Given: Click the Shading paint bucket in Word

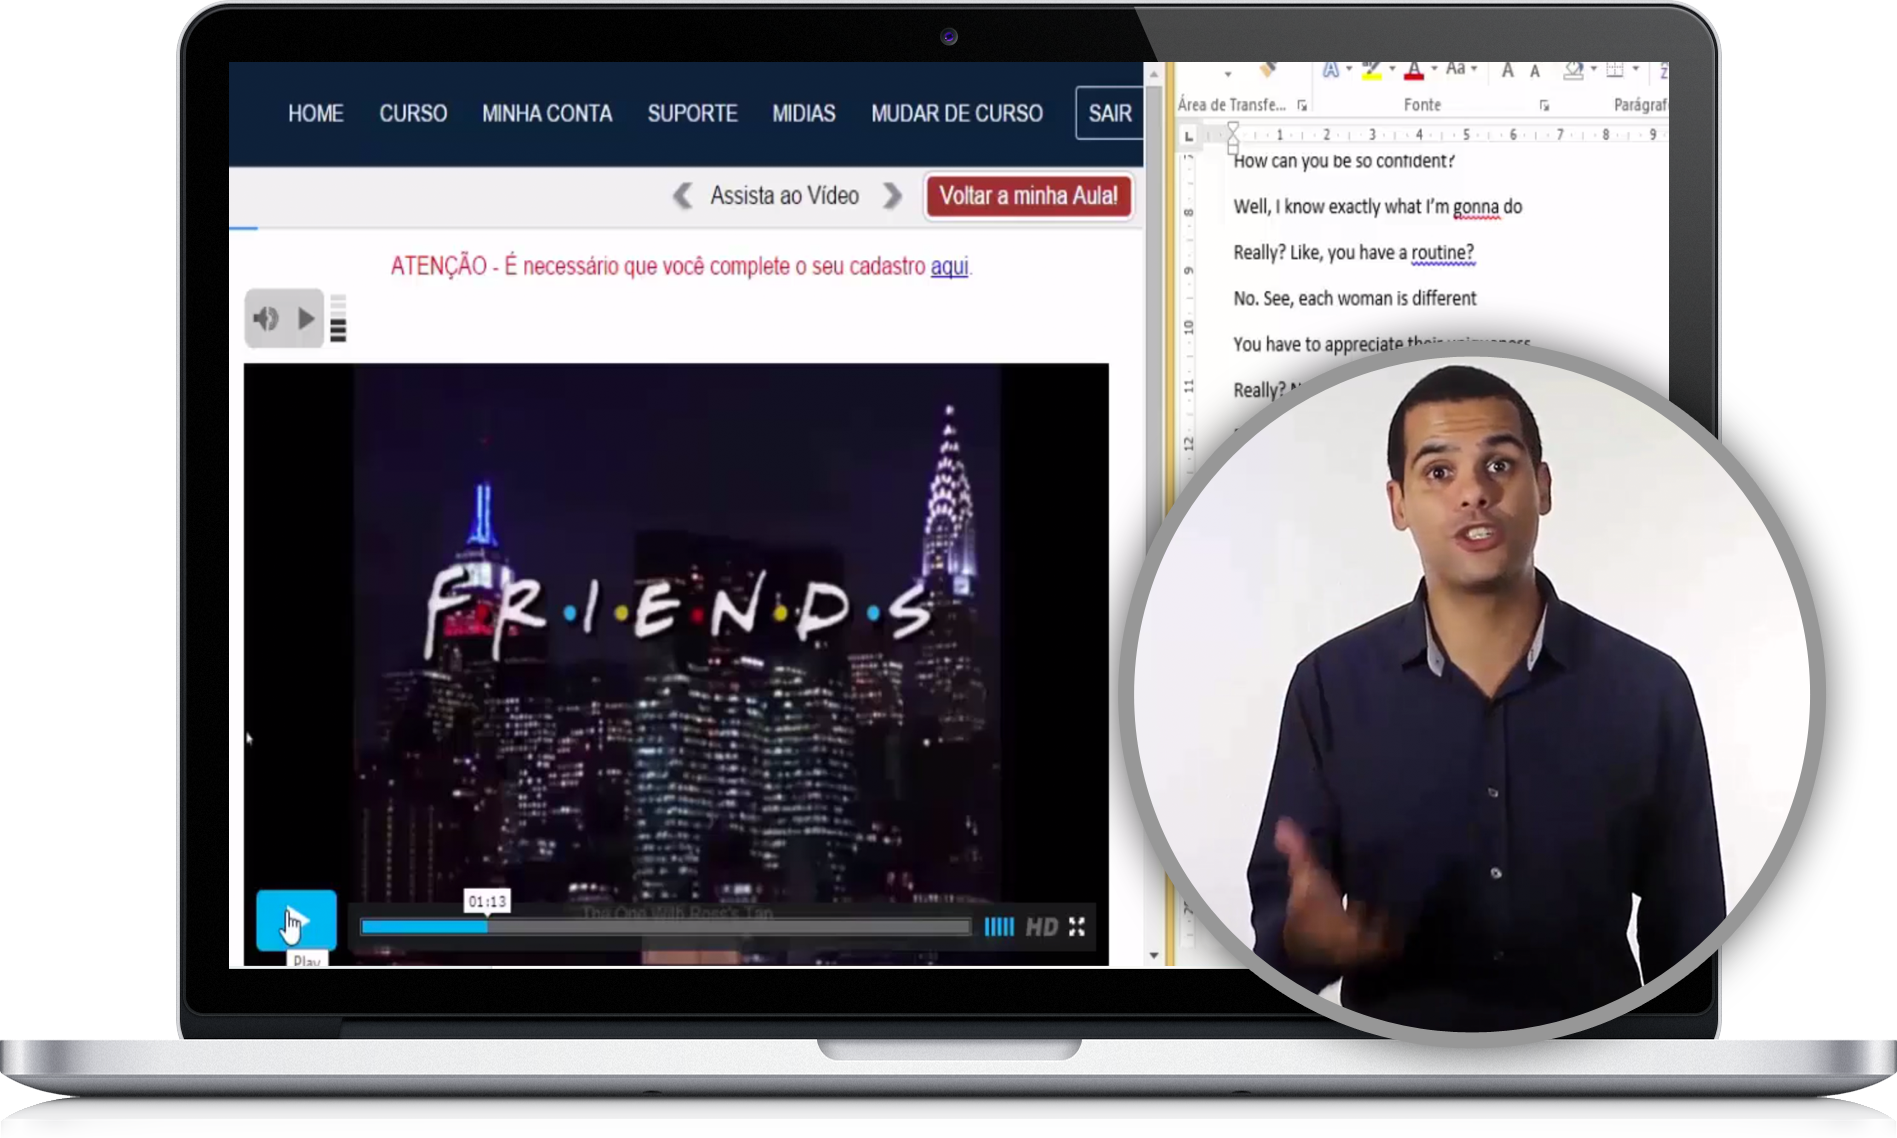Looking at the screenshot, I should pos(1574,69).
